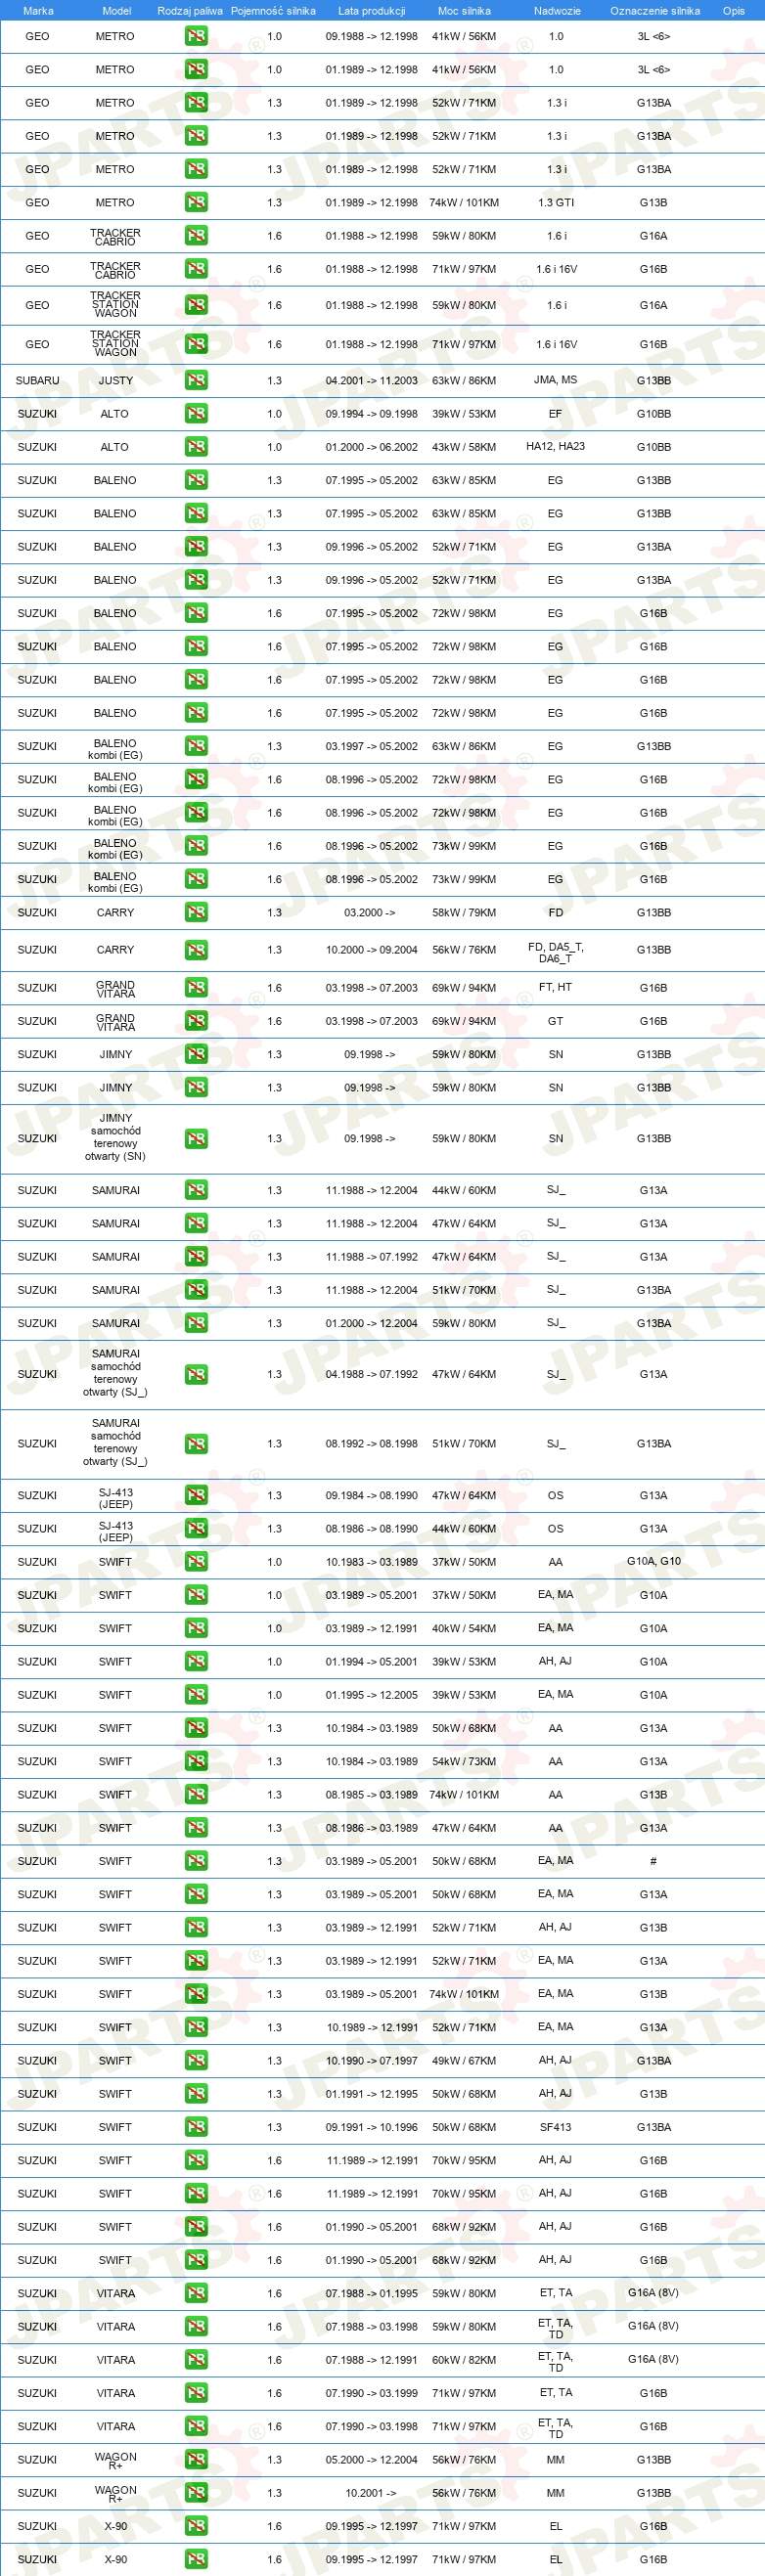Click the Model column header
This screenshot has width=765, height=2576.
point(117,11)
